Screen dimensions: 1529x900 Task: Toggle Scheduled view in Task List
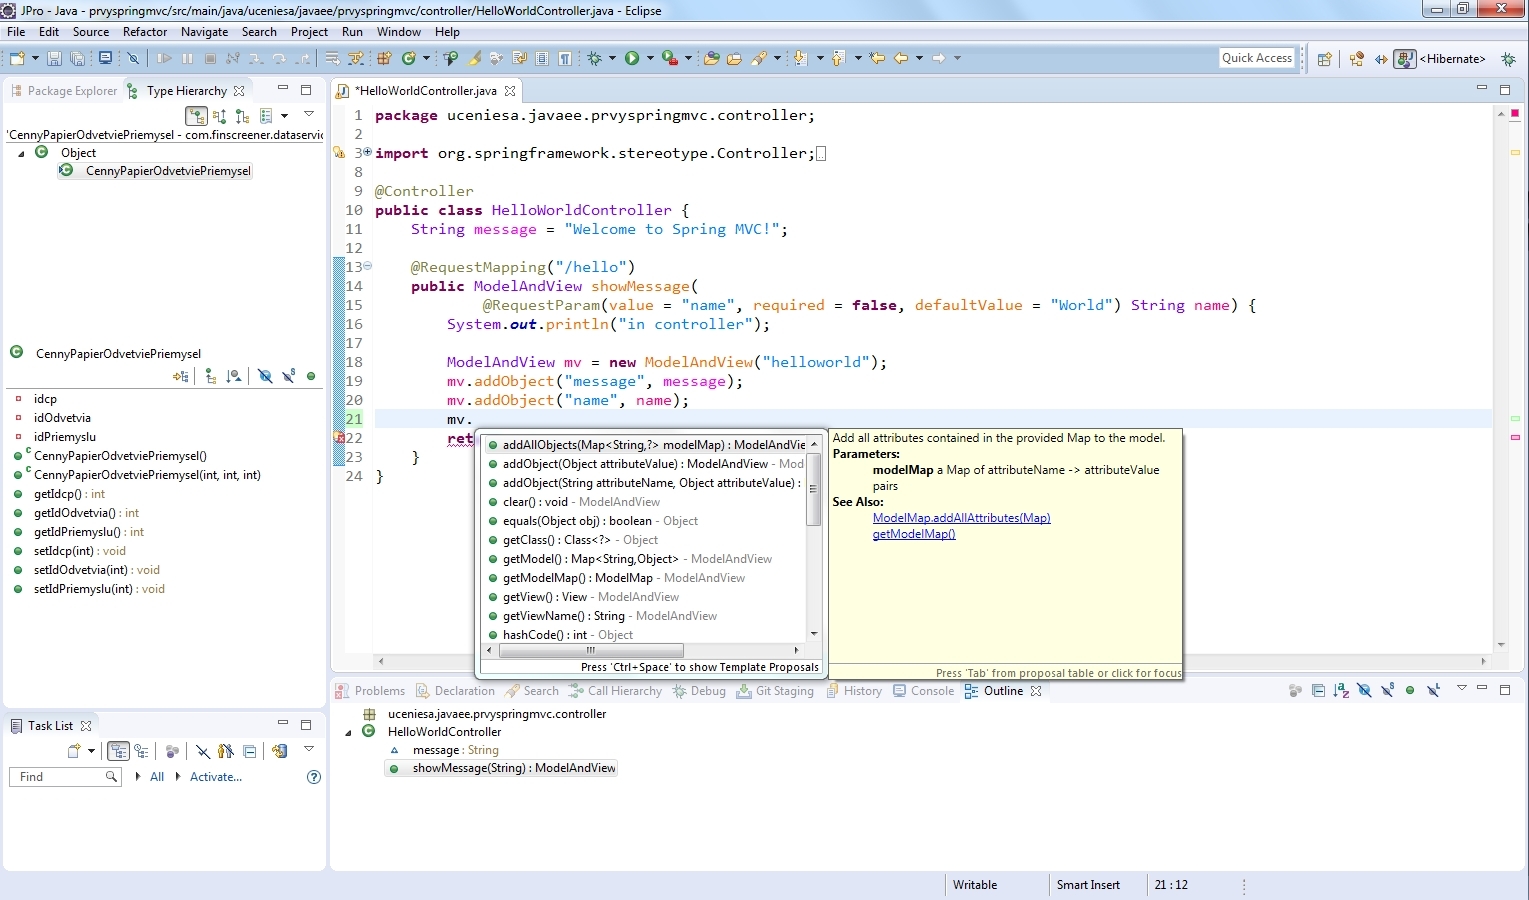141,751
